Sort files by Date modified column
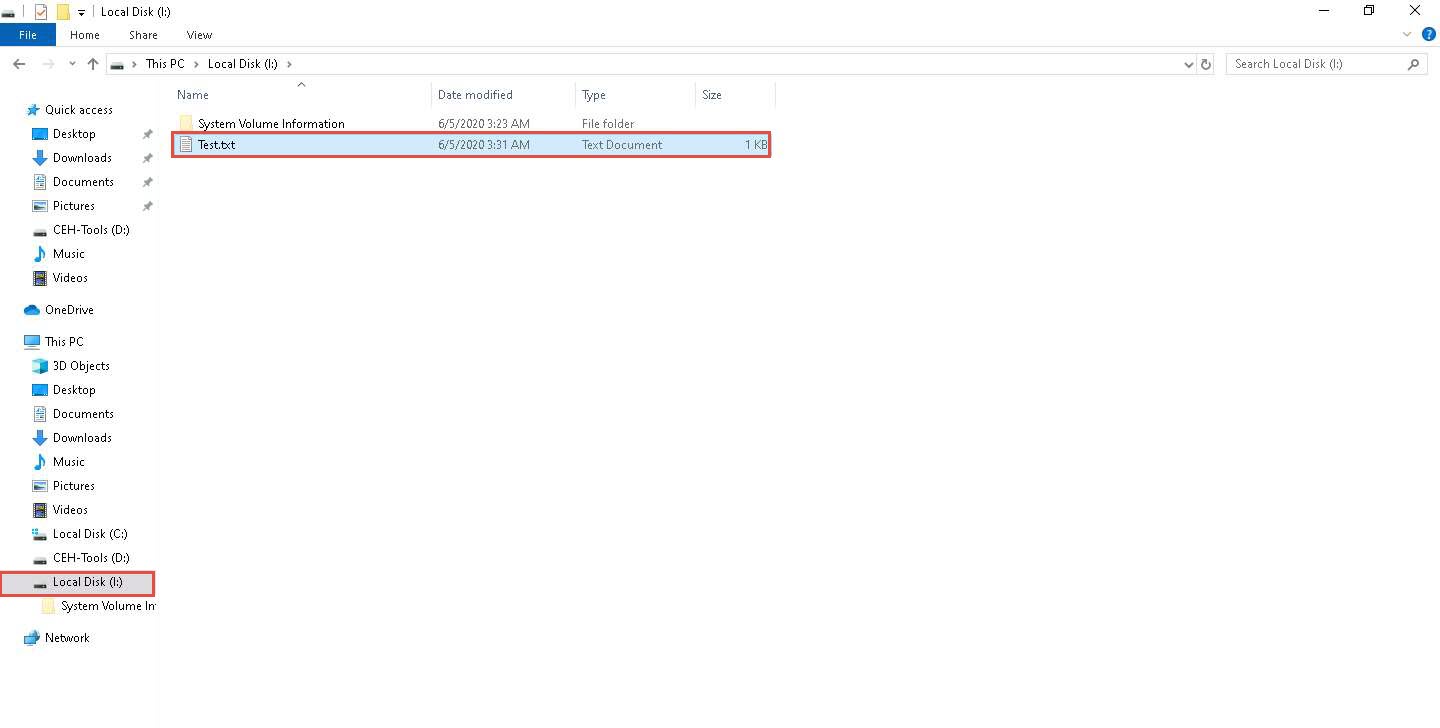This screenshot has width=1440, height=728. [475, 95]
